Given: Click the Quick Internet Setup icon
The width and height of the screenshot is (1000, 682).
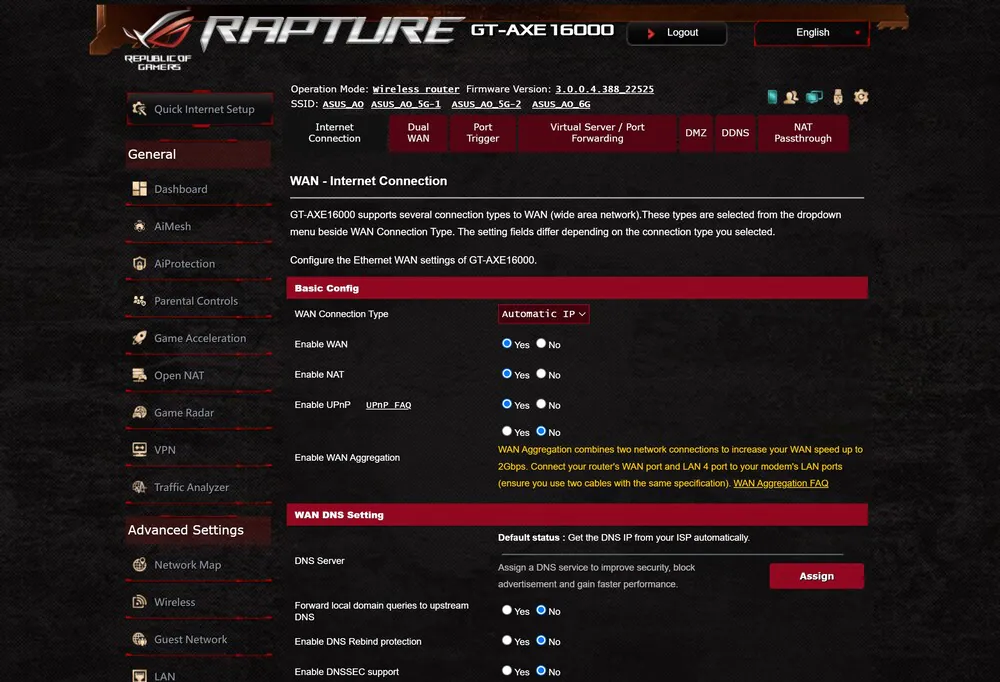Looking at the screenshot, I should pyautogui.click(x=139, y=109).
